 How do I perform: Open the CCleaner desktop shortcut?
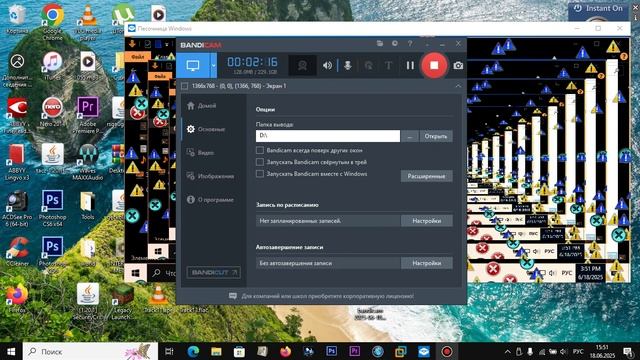click(x=17, y=251)
